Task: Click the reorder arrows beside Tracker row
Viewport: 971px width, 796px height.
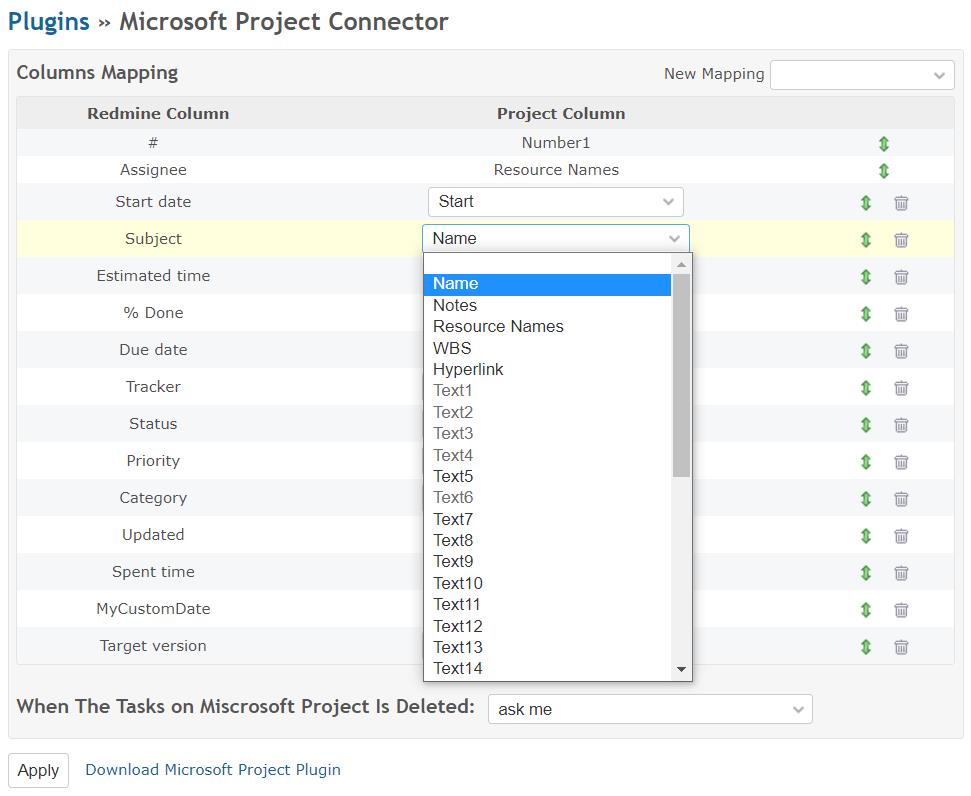Action: pos(866,388)
